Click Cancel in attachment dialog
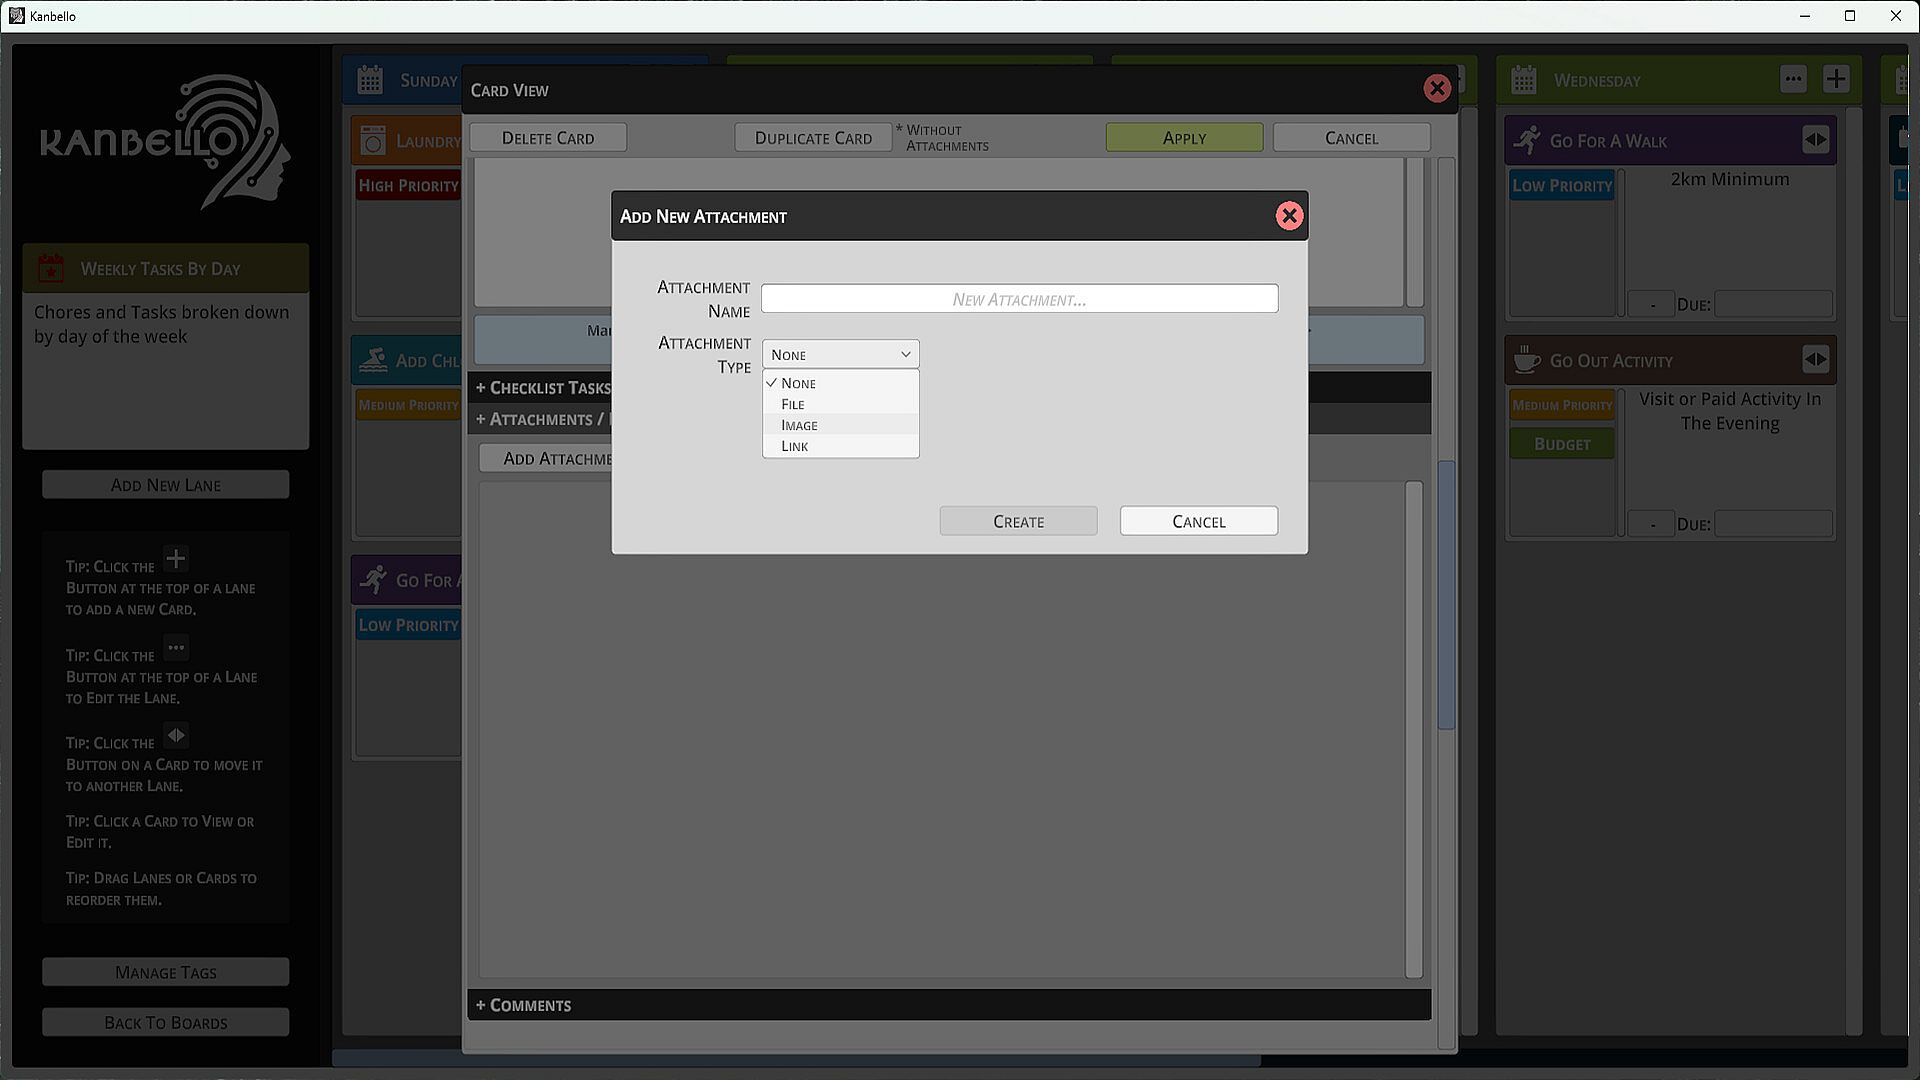 [x=1198, y=521]
